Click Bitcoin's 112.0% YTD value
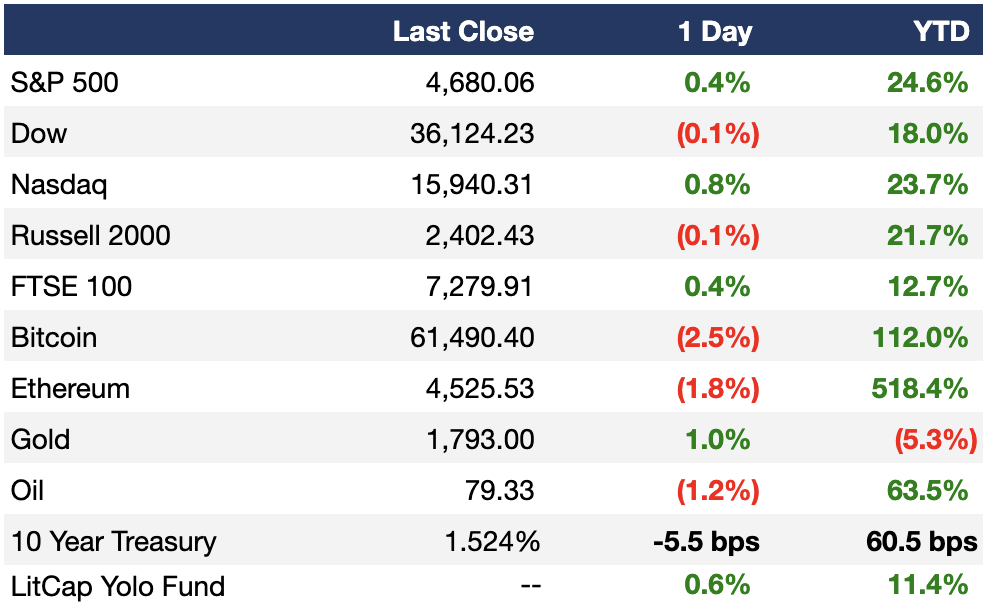986x612 pixels. click(921, 338)
